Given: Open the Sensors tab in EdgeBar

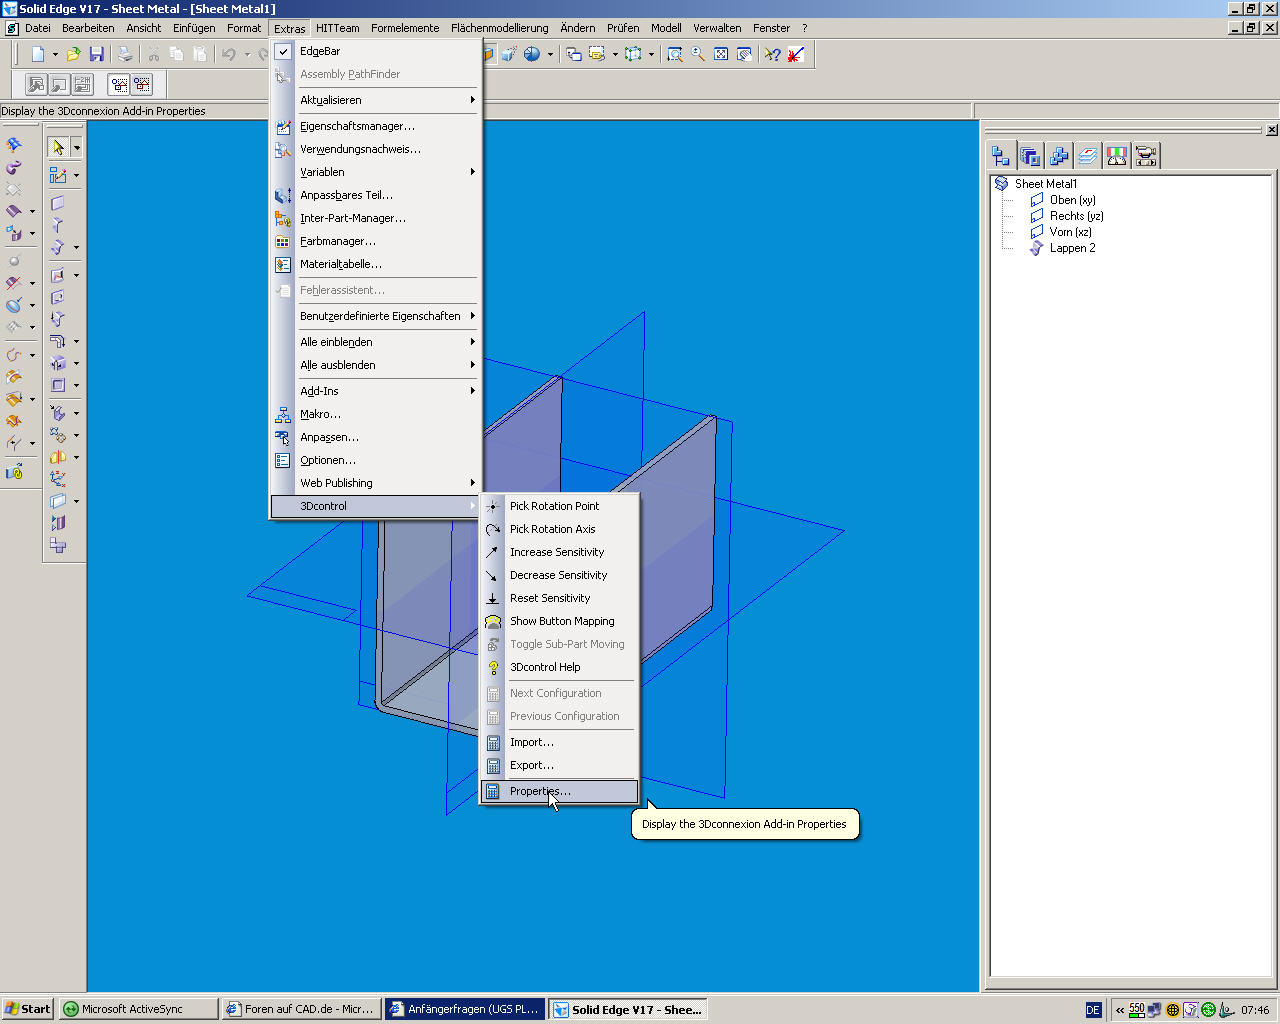Looking at the screenshot, I should coord(1117,155).
